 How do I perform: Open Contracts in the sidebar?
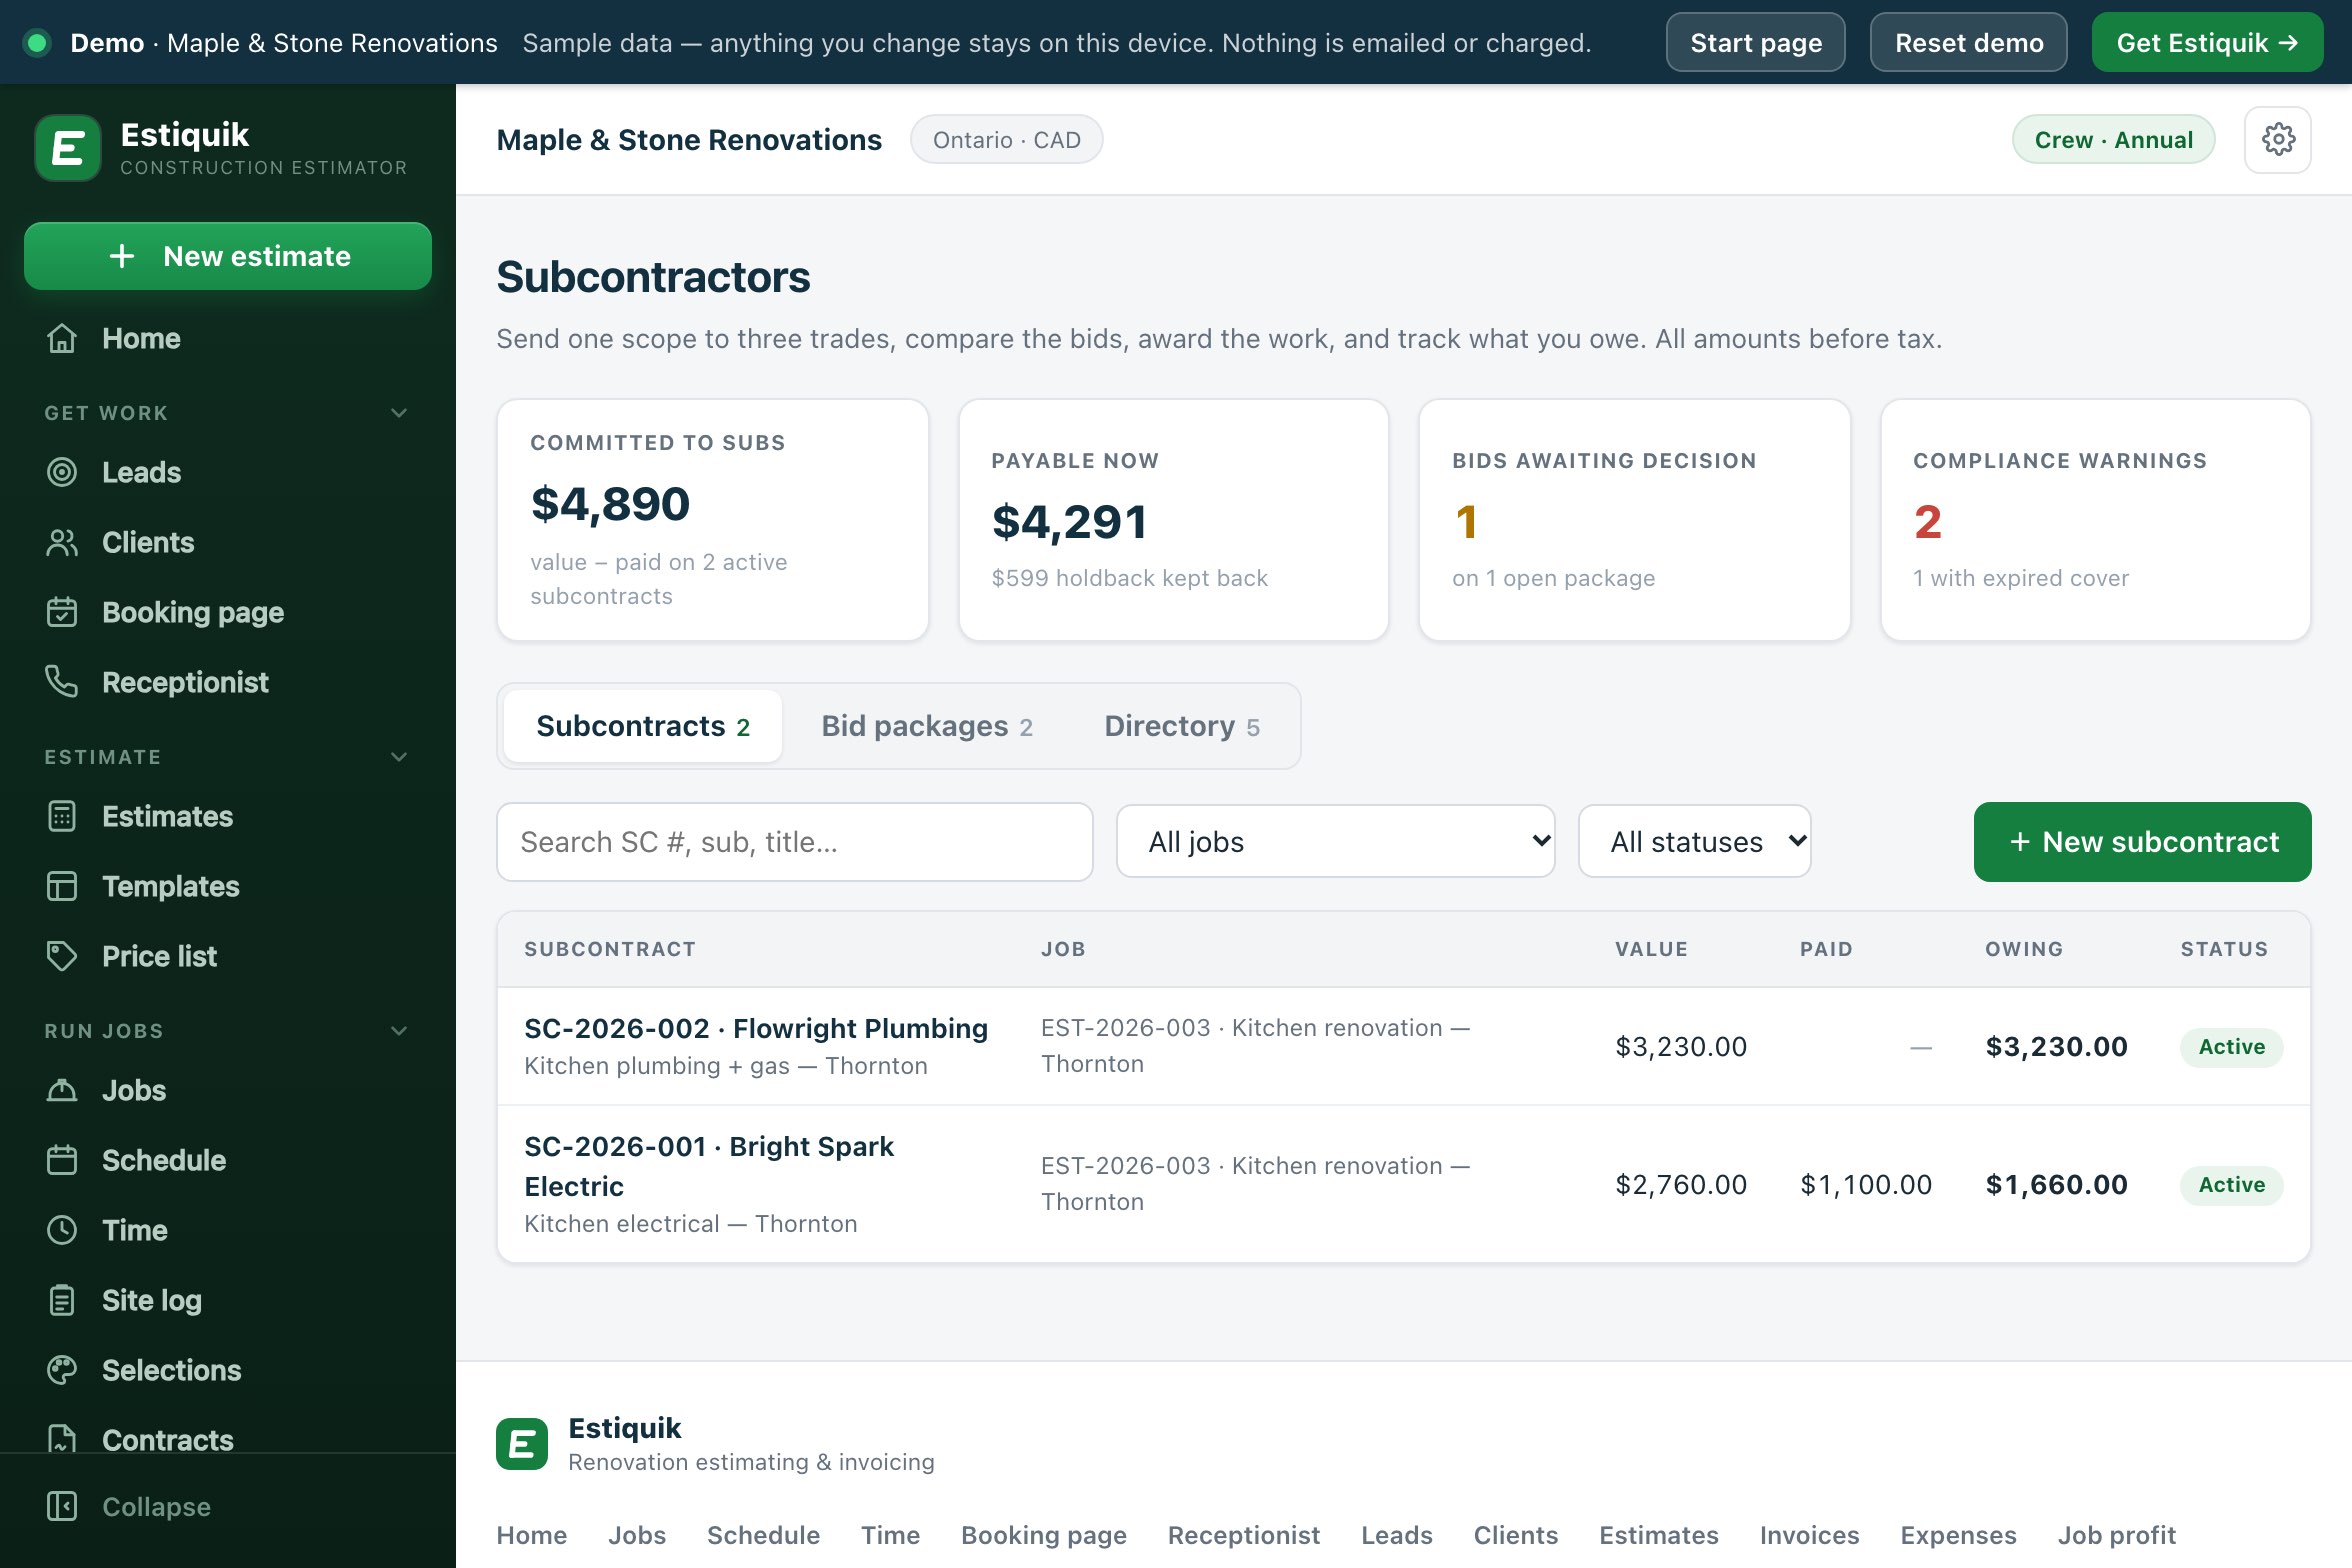(228, 1438)
